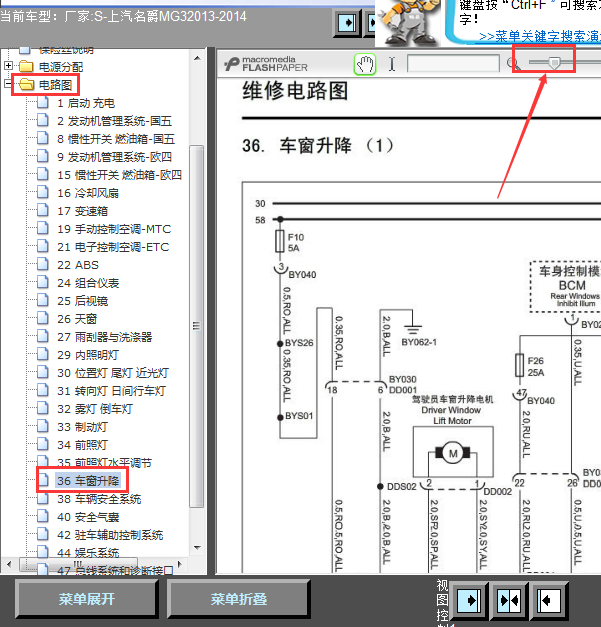Click bottom view-control center-split button
601x627 pixels.
pos(509,600)
